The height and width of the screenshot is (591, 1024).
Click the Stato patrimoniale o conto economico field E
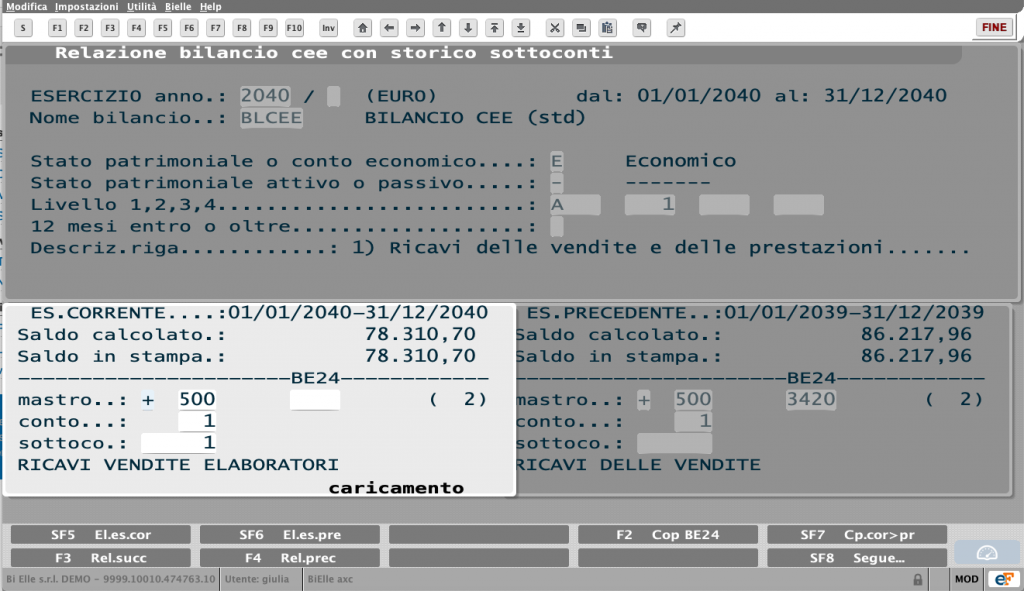pos(556,161)
